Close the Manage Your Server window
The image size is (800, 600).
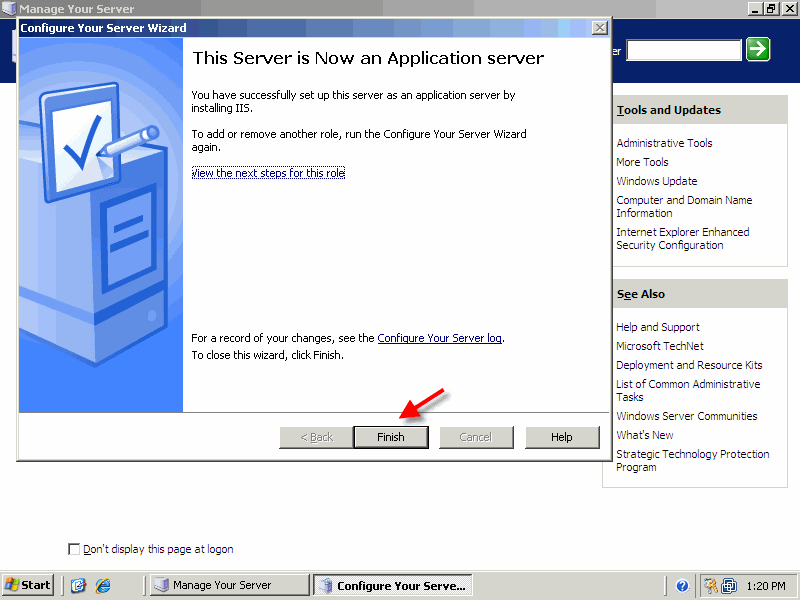coord(788,8)
